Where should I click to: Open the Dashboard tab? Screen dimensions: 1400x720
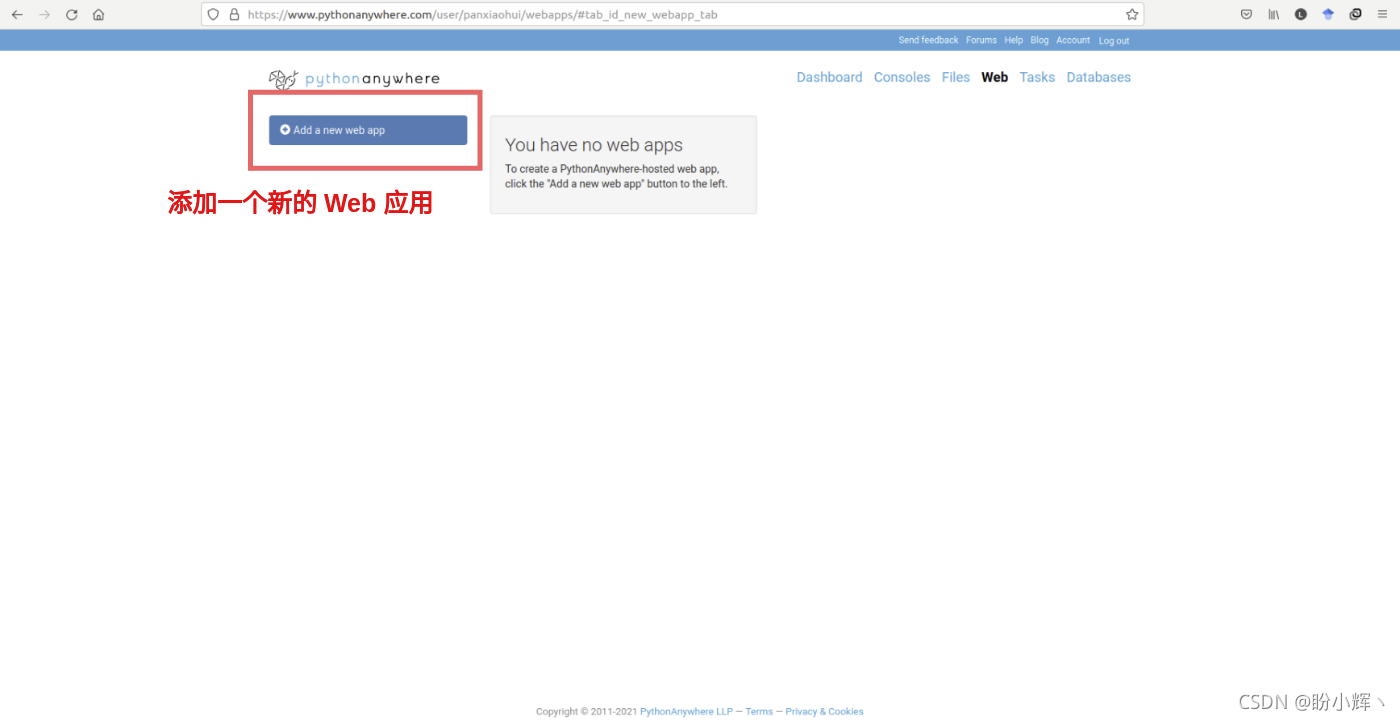(x=829, y=77)
